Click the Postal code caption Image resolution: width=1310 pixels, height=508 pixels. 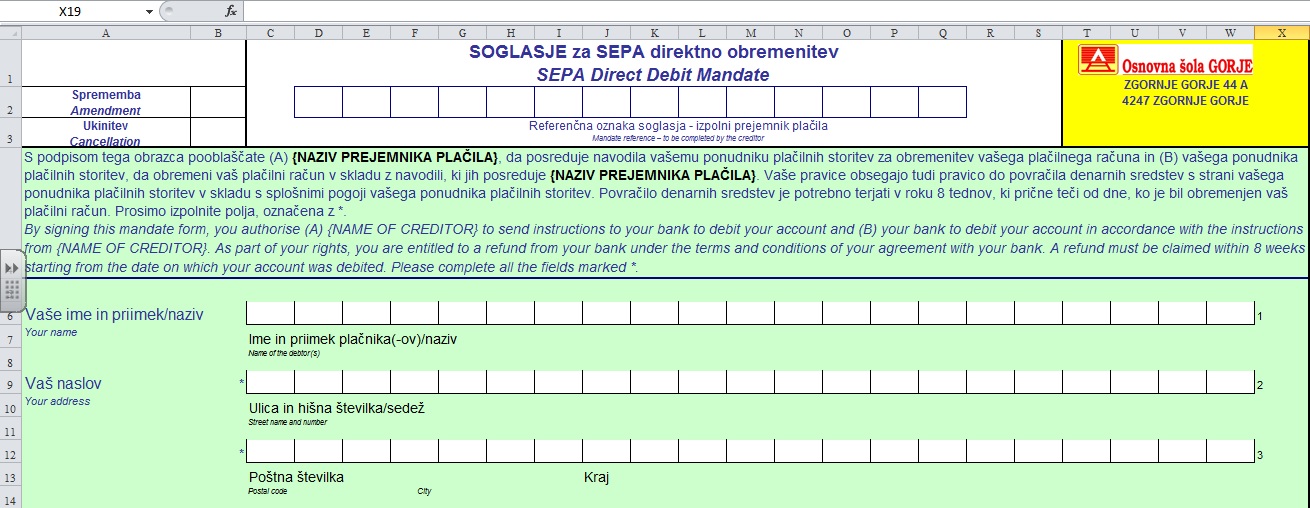(267, 491)
